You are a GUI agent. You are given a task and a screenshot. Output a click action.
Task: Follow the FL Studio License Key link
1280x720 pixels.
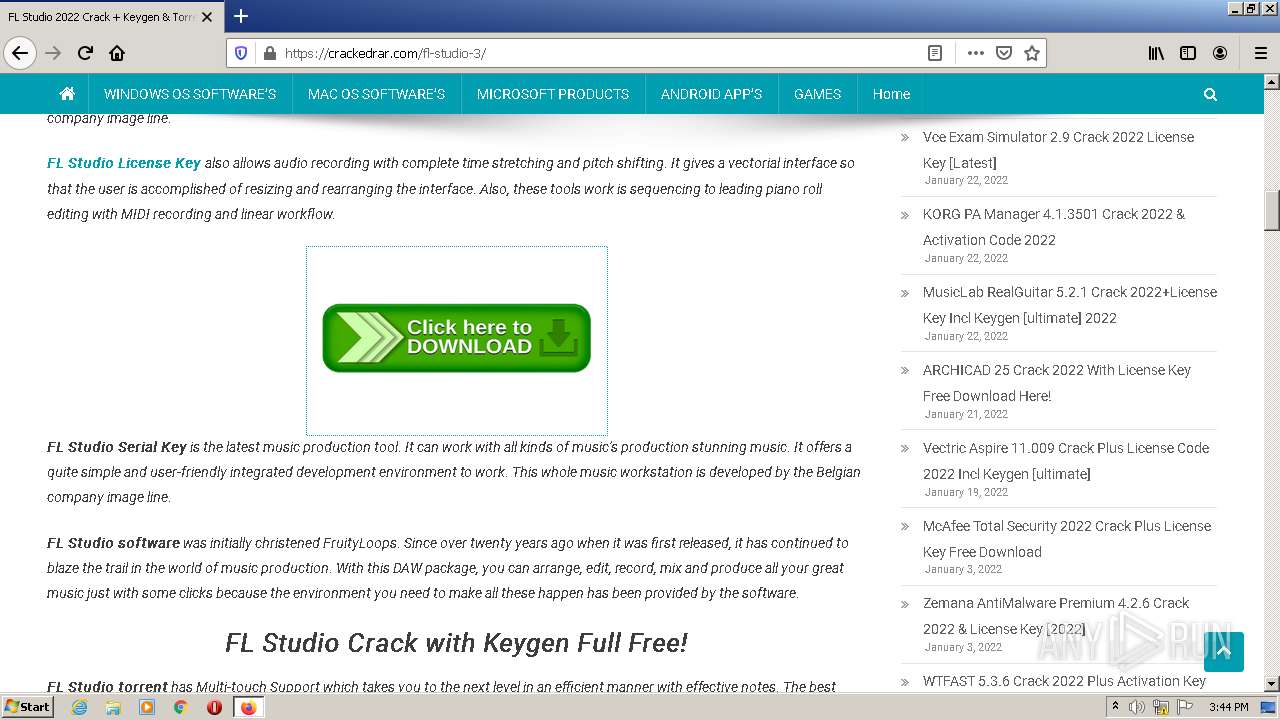pos(124,163)
